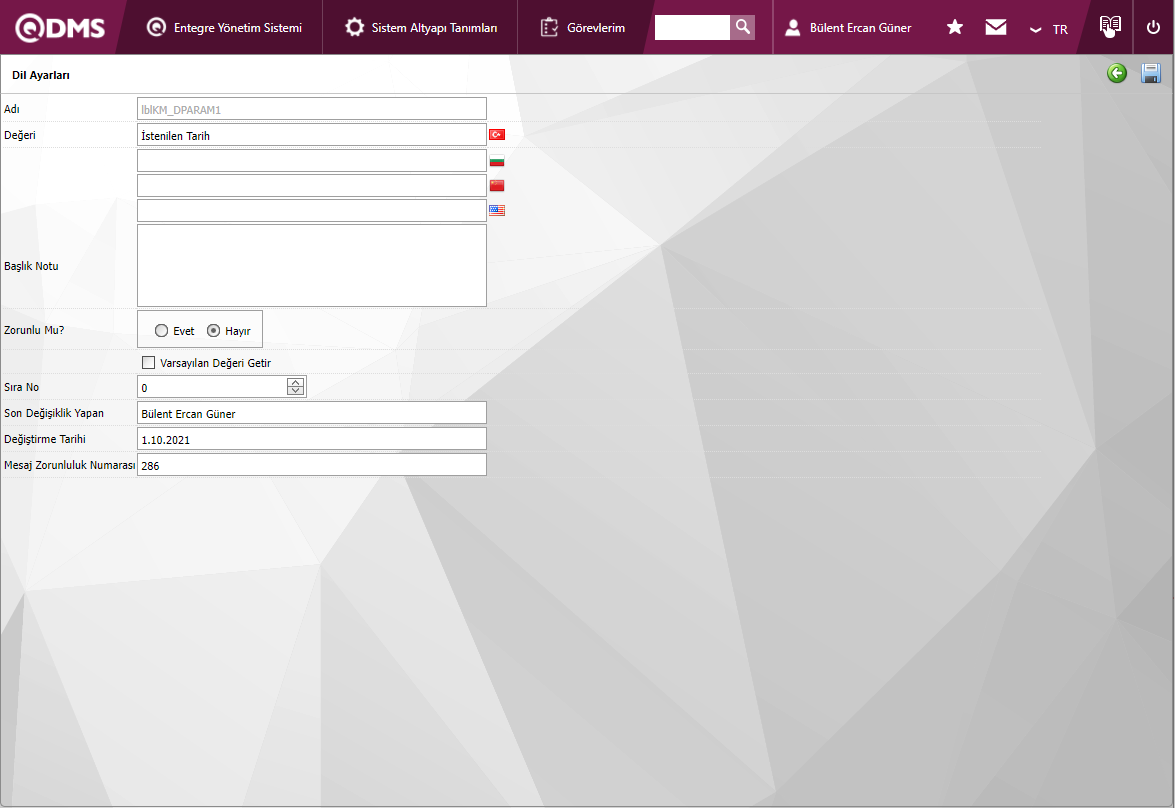
Task: Click the Sistem Altyapı Tanımları gear icon
Action: (x=354, y=27)
